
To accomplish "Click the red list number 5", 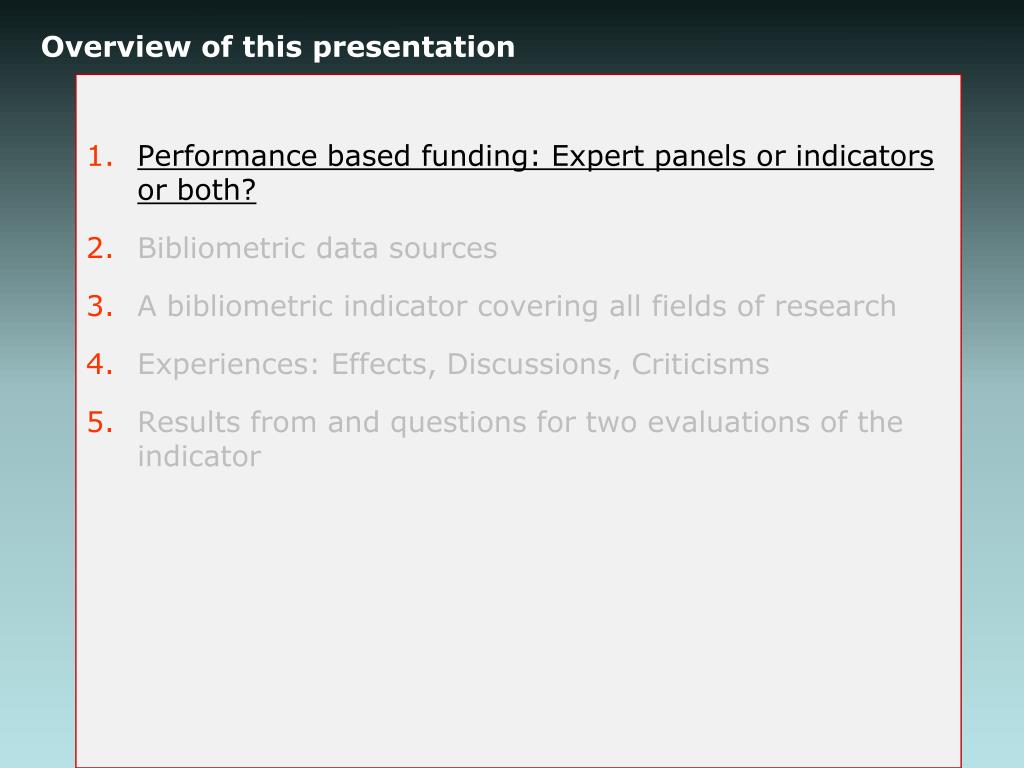I will point(100,423).
